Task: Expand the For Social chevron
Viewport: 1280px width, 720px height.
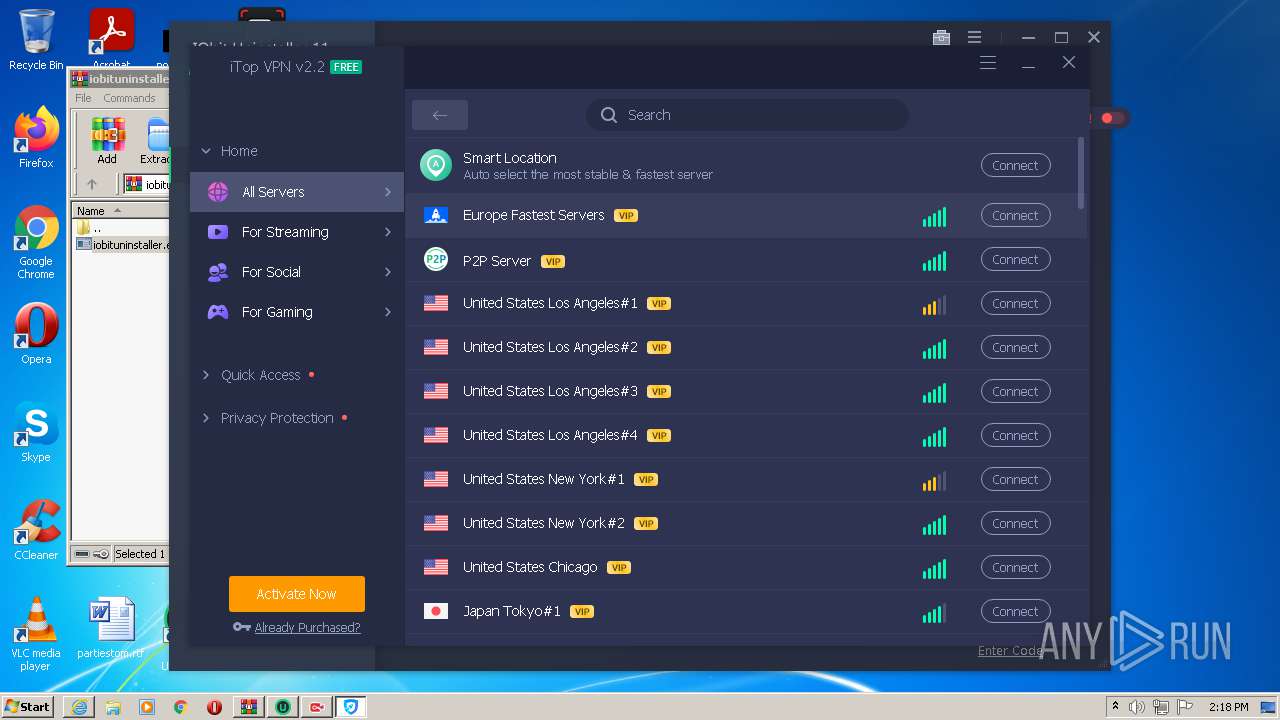Action: [x=388, y=272]
